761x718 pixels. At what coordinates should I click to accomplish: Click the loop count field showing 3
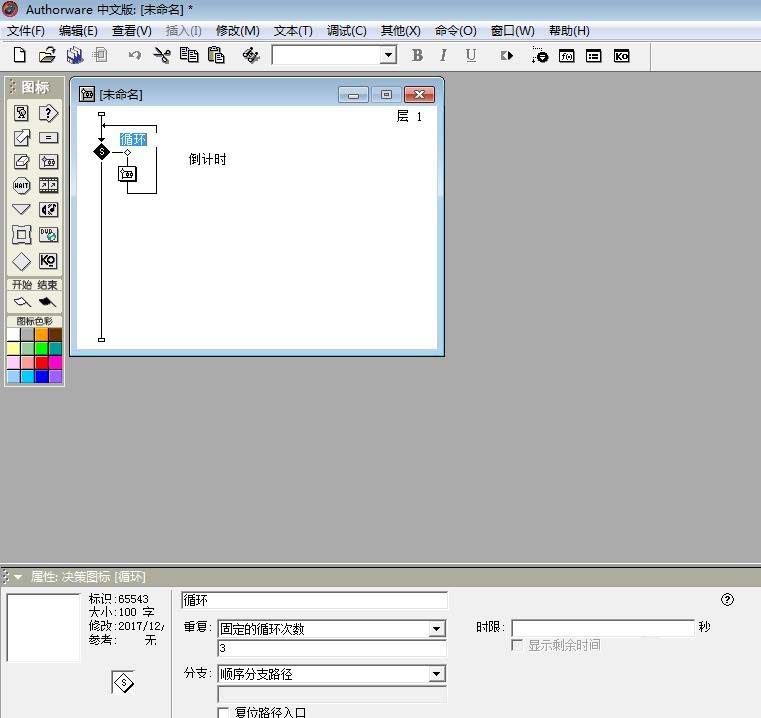(x=332, y=648)
